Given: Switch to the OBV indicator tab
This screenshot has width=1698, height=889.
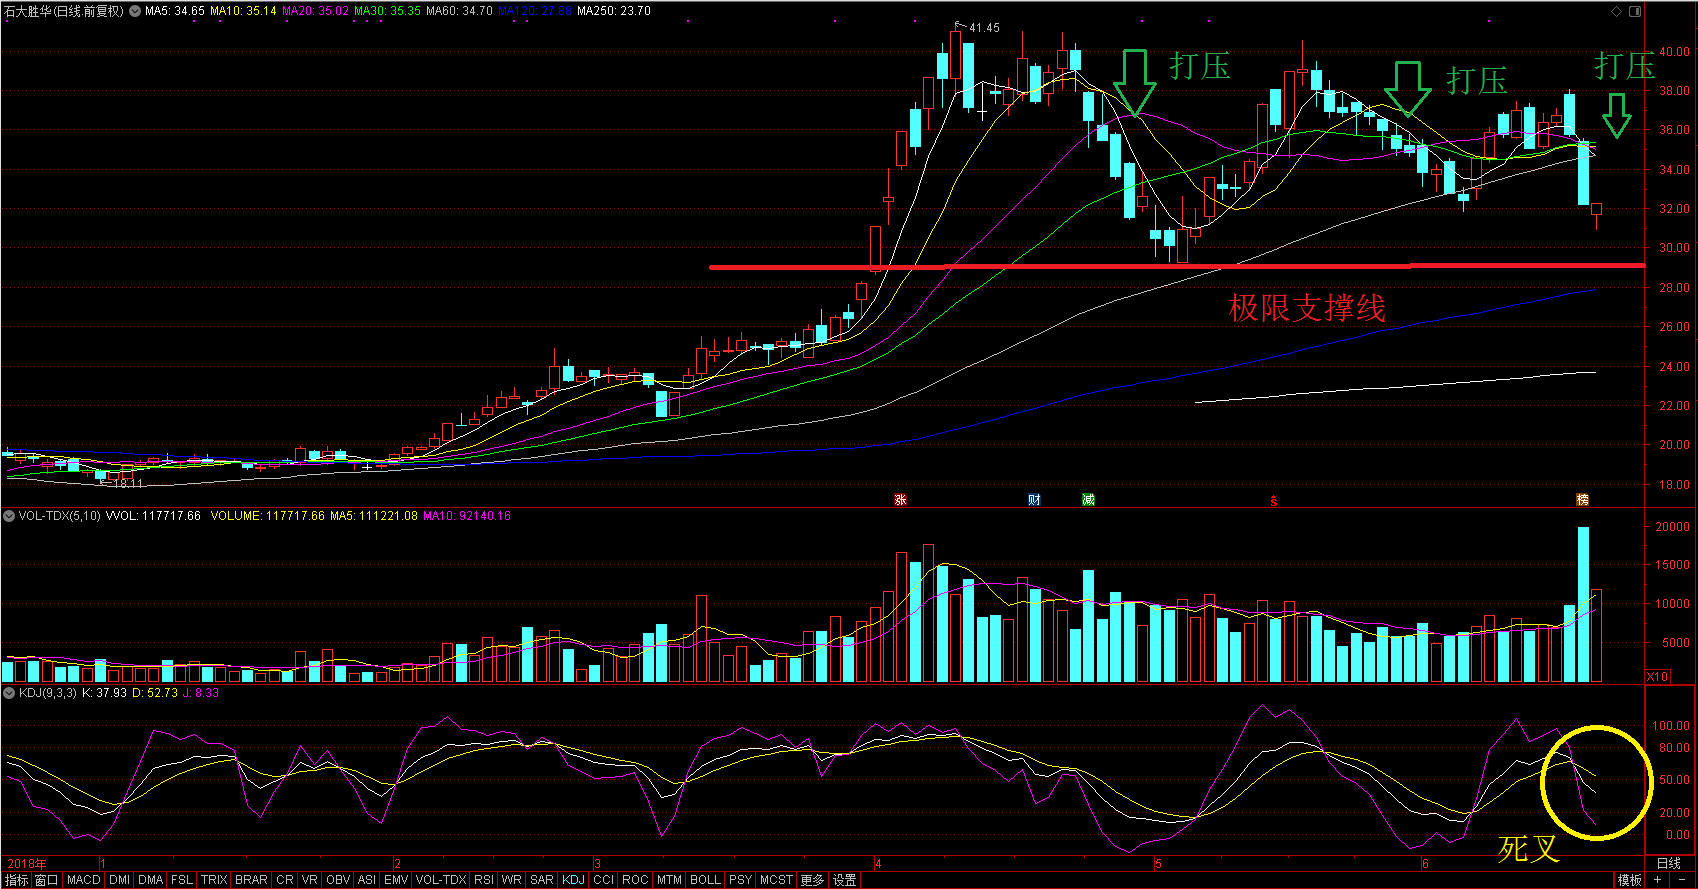Looking at the screenshot, I should (339, 880).
